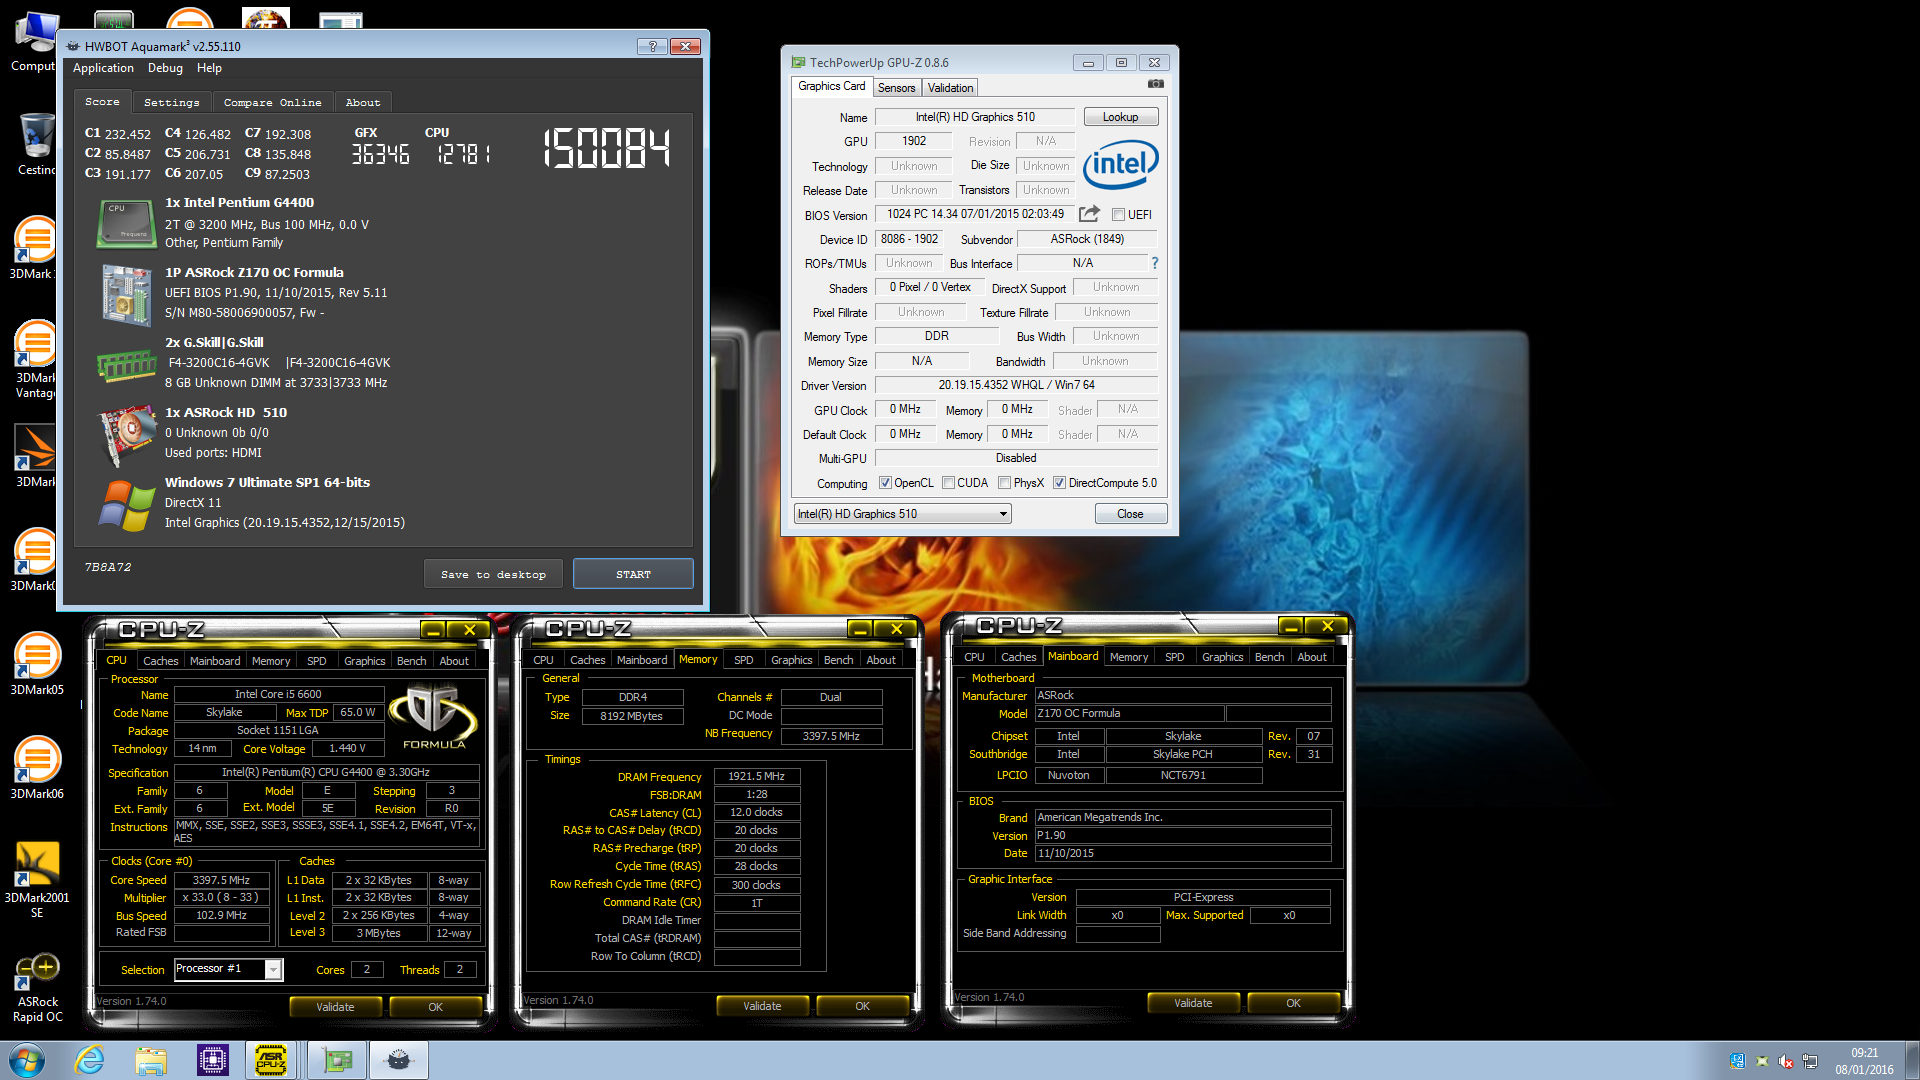1920x1080 pixels.
Task: Click Validate in first CPU-Z window
Action: coord(335,1007)
